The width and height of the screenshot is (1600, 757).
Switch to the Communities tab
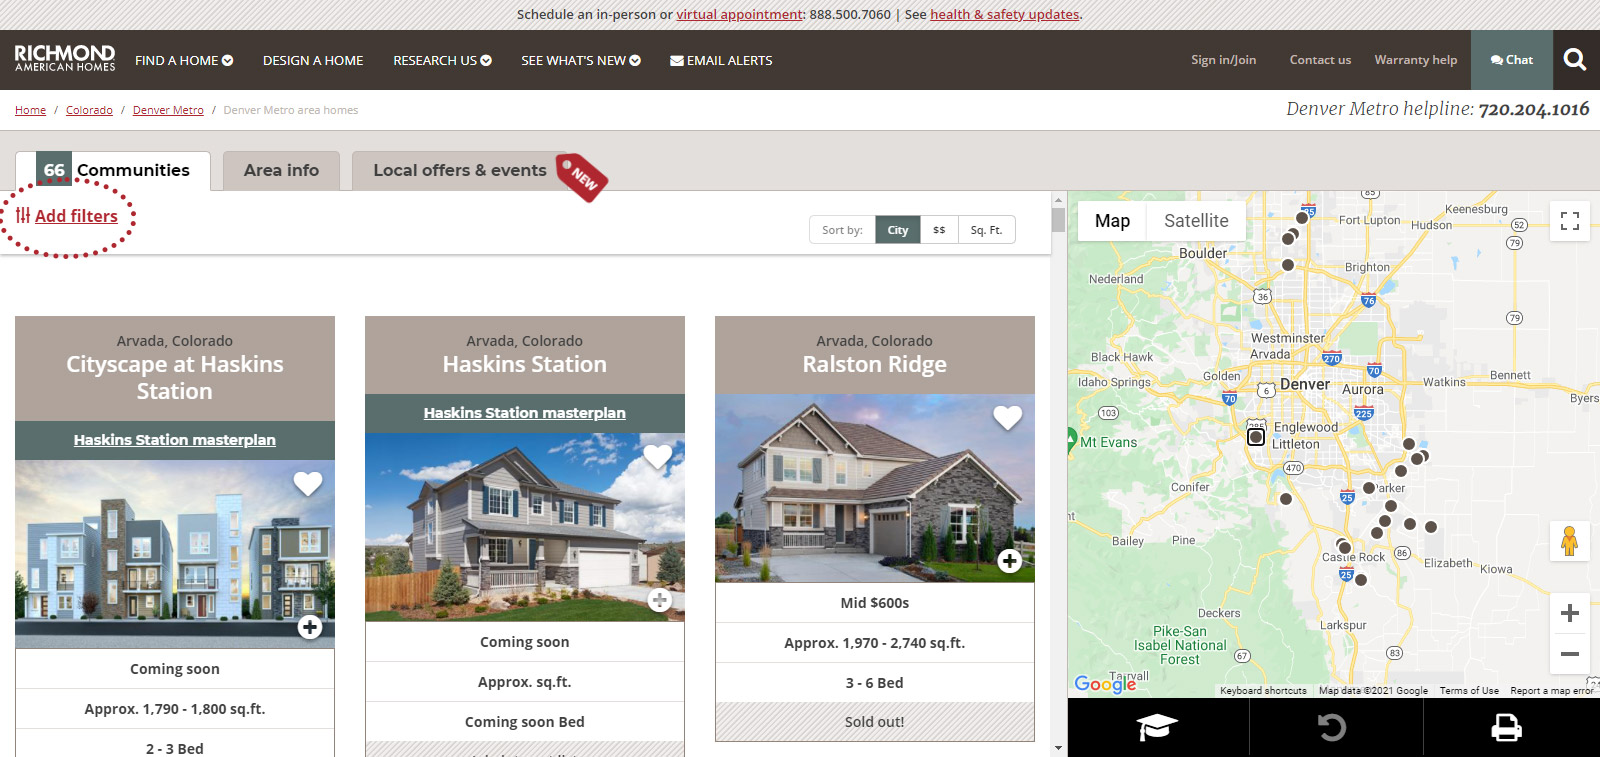pyautogui.click(x=113, y=171)
